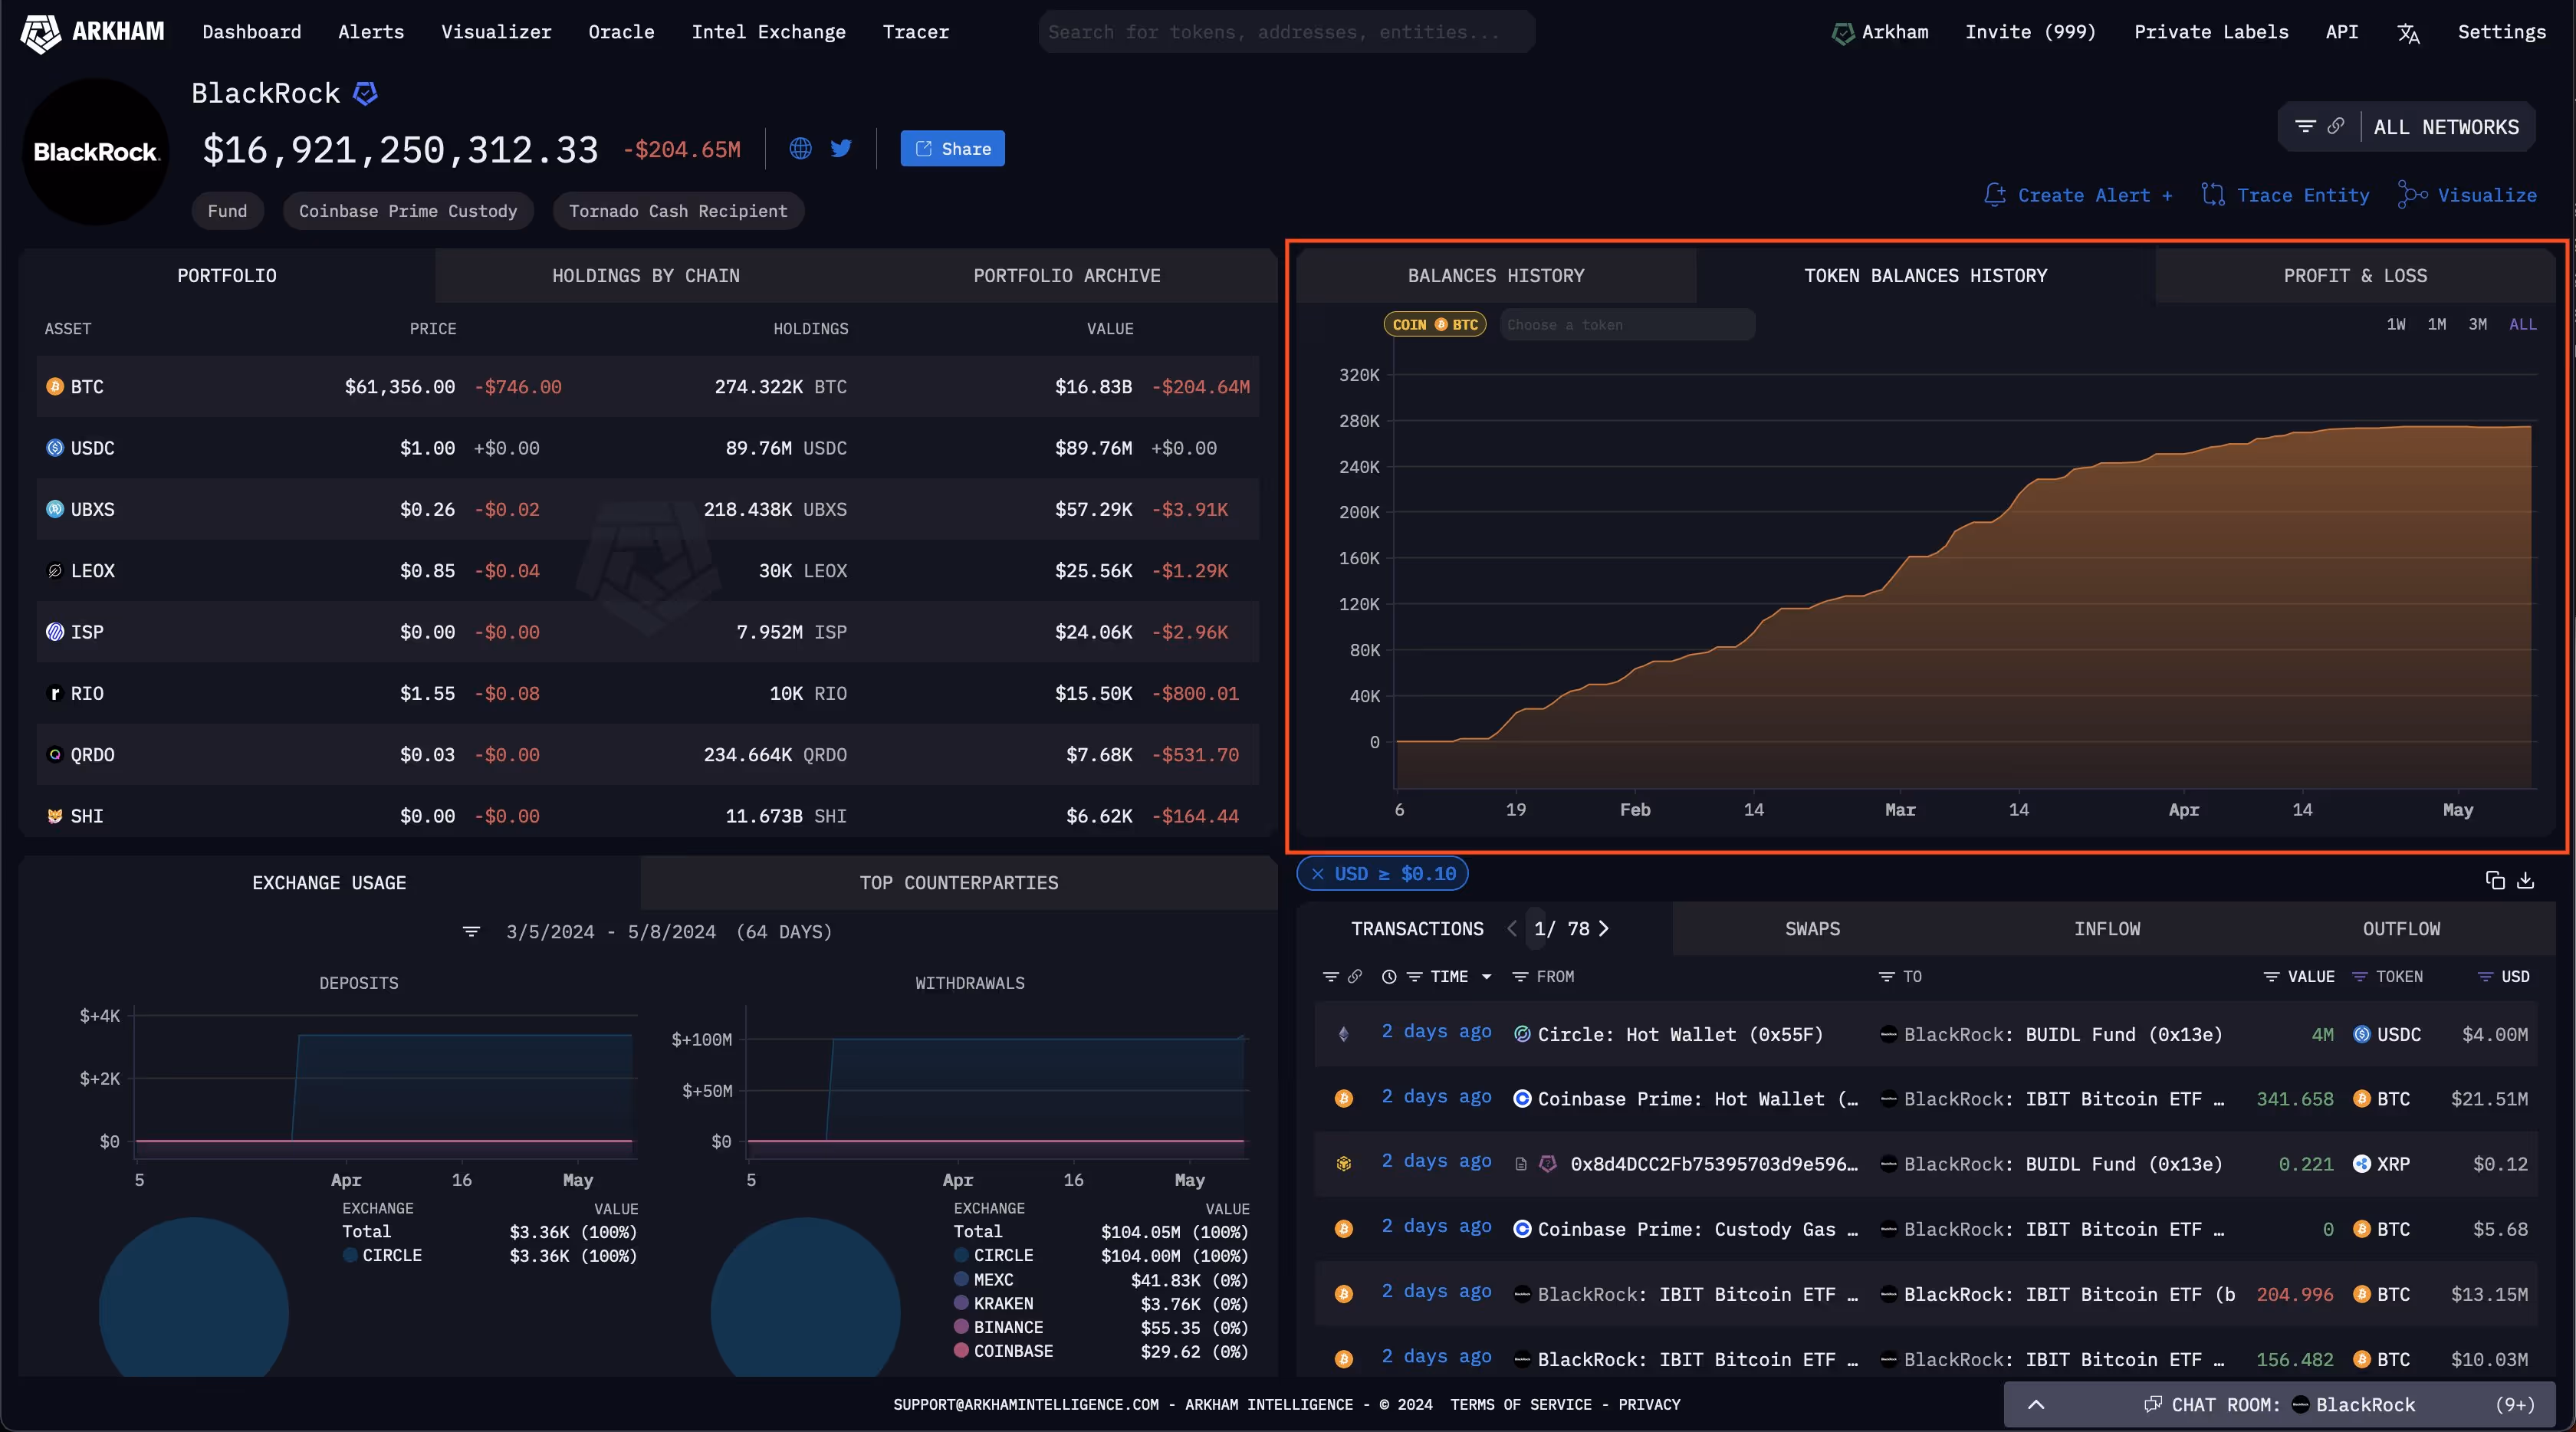Switch to PROFIT & LOSS tab
Viewport: 2576px width, 1432px height.
pos(2354,276)
